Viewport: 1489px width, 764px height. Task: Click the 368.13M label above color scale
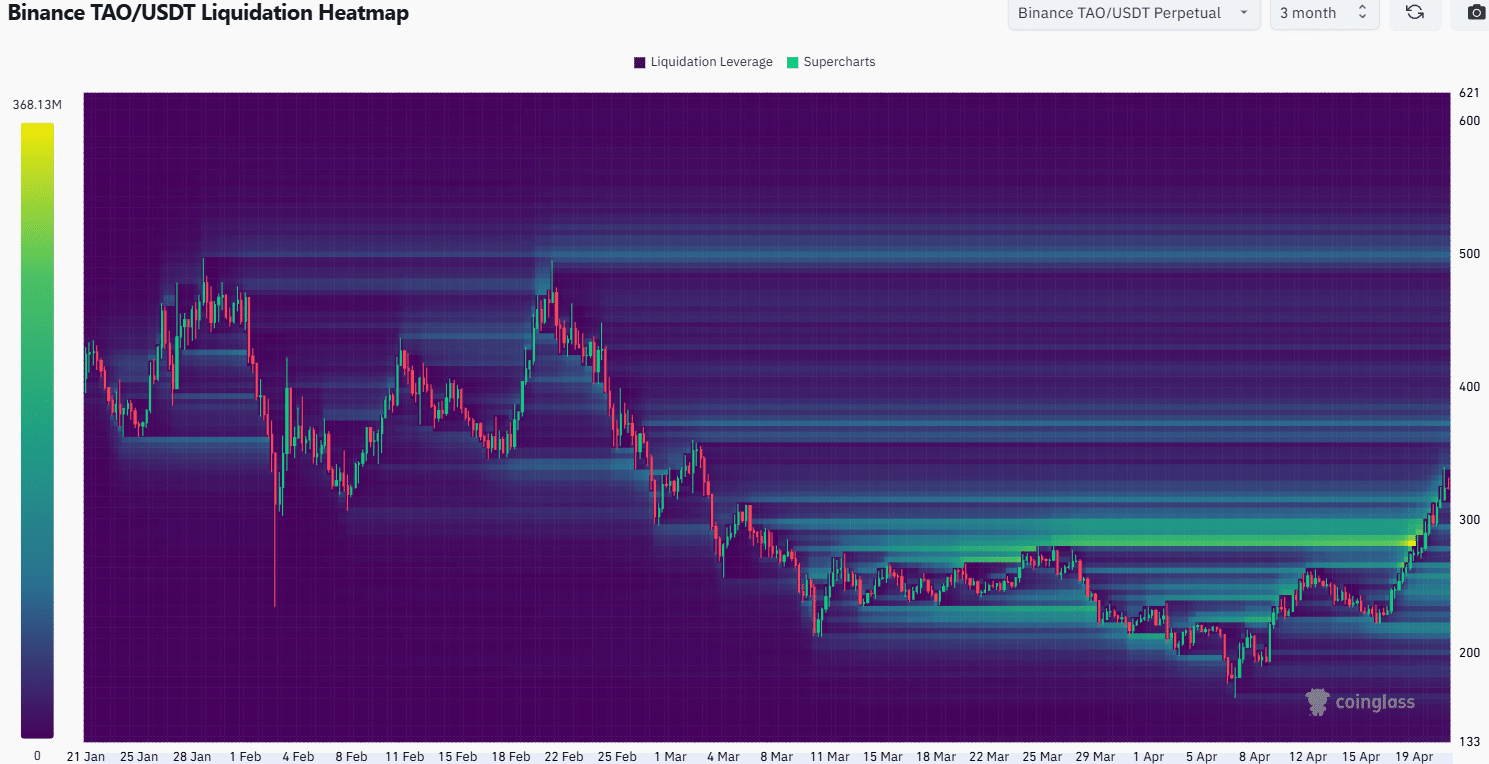tap(38, 104)
